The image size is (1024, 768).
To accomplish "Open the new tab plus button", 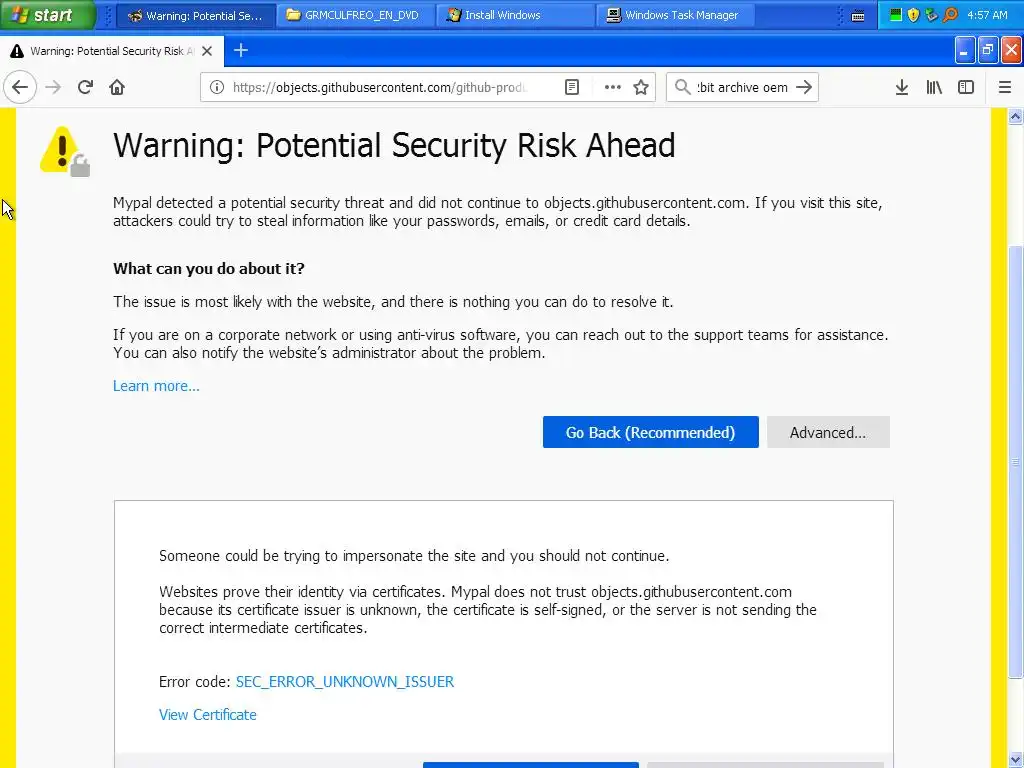I will click(x=240, y=50).
